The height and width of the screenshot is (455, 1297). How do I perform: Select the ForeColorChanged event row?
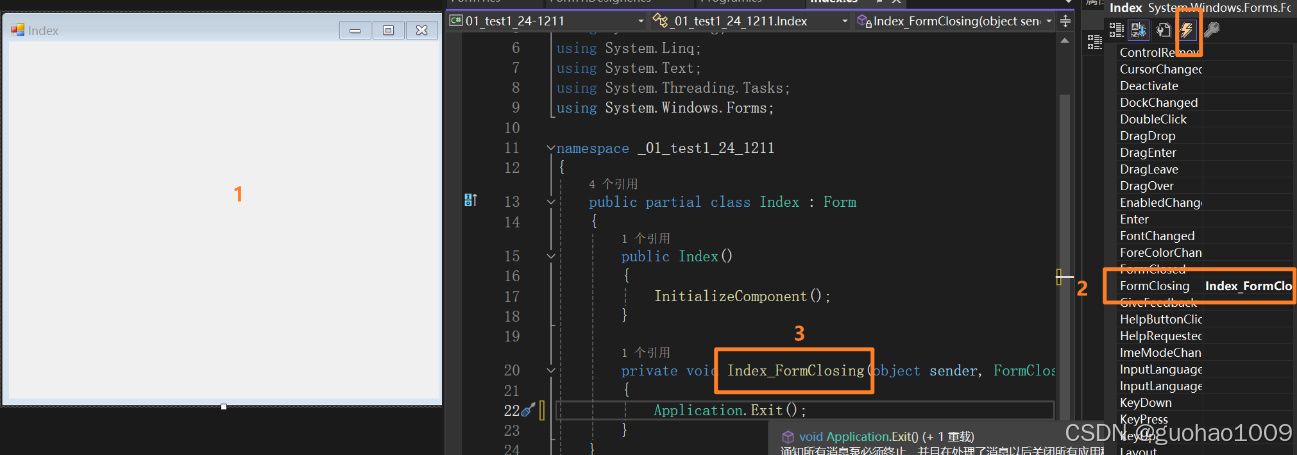point(1205,253)
